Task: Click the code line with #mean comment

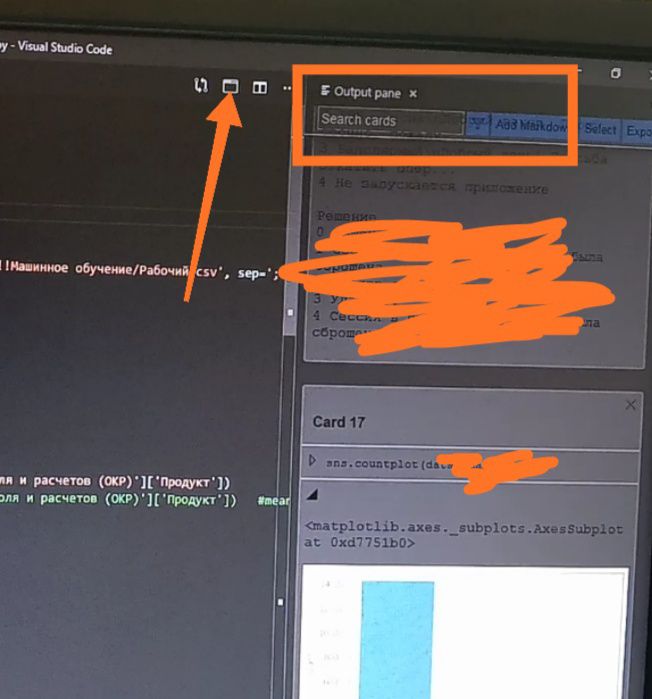Action: [x=145, y=499]
